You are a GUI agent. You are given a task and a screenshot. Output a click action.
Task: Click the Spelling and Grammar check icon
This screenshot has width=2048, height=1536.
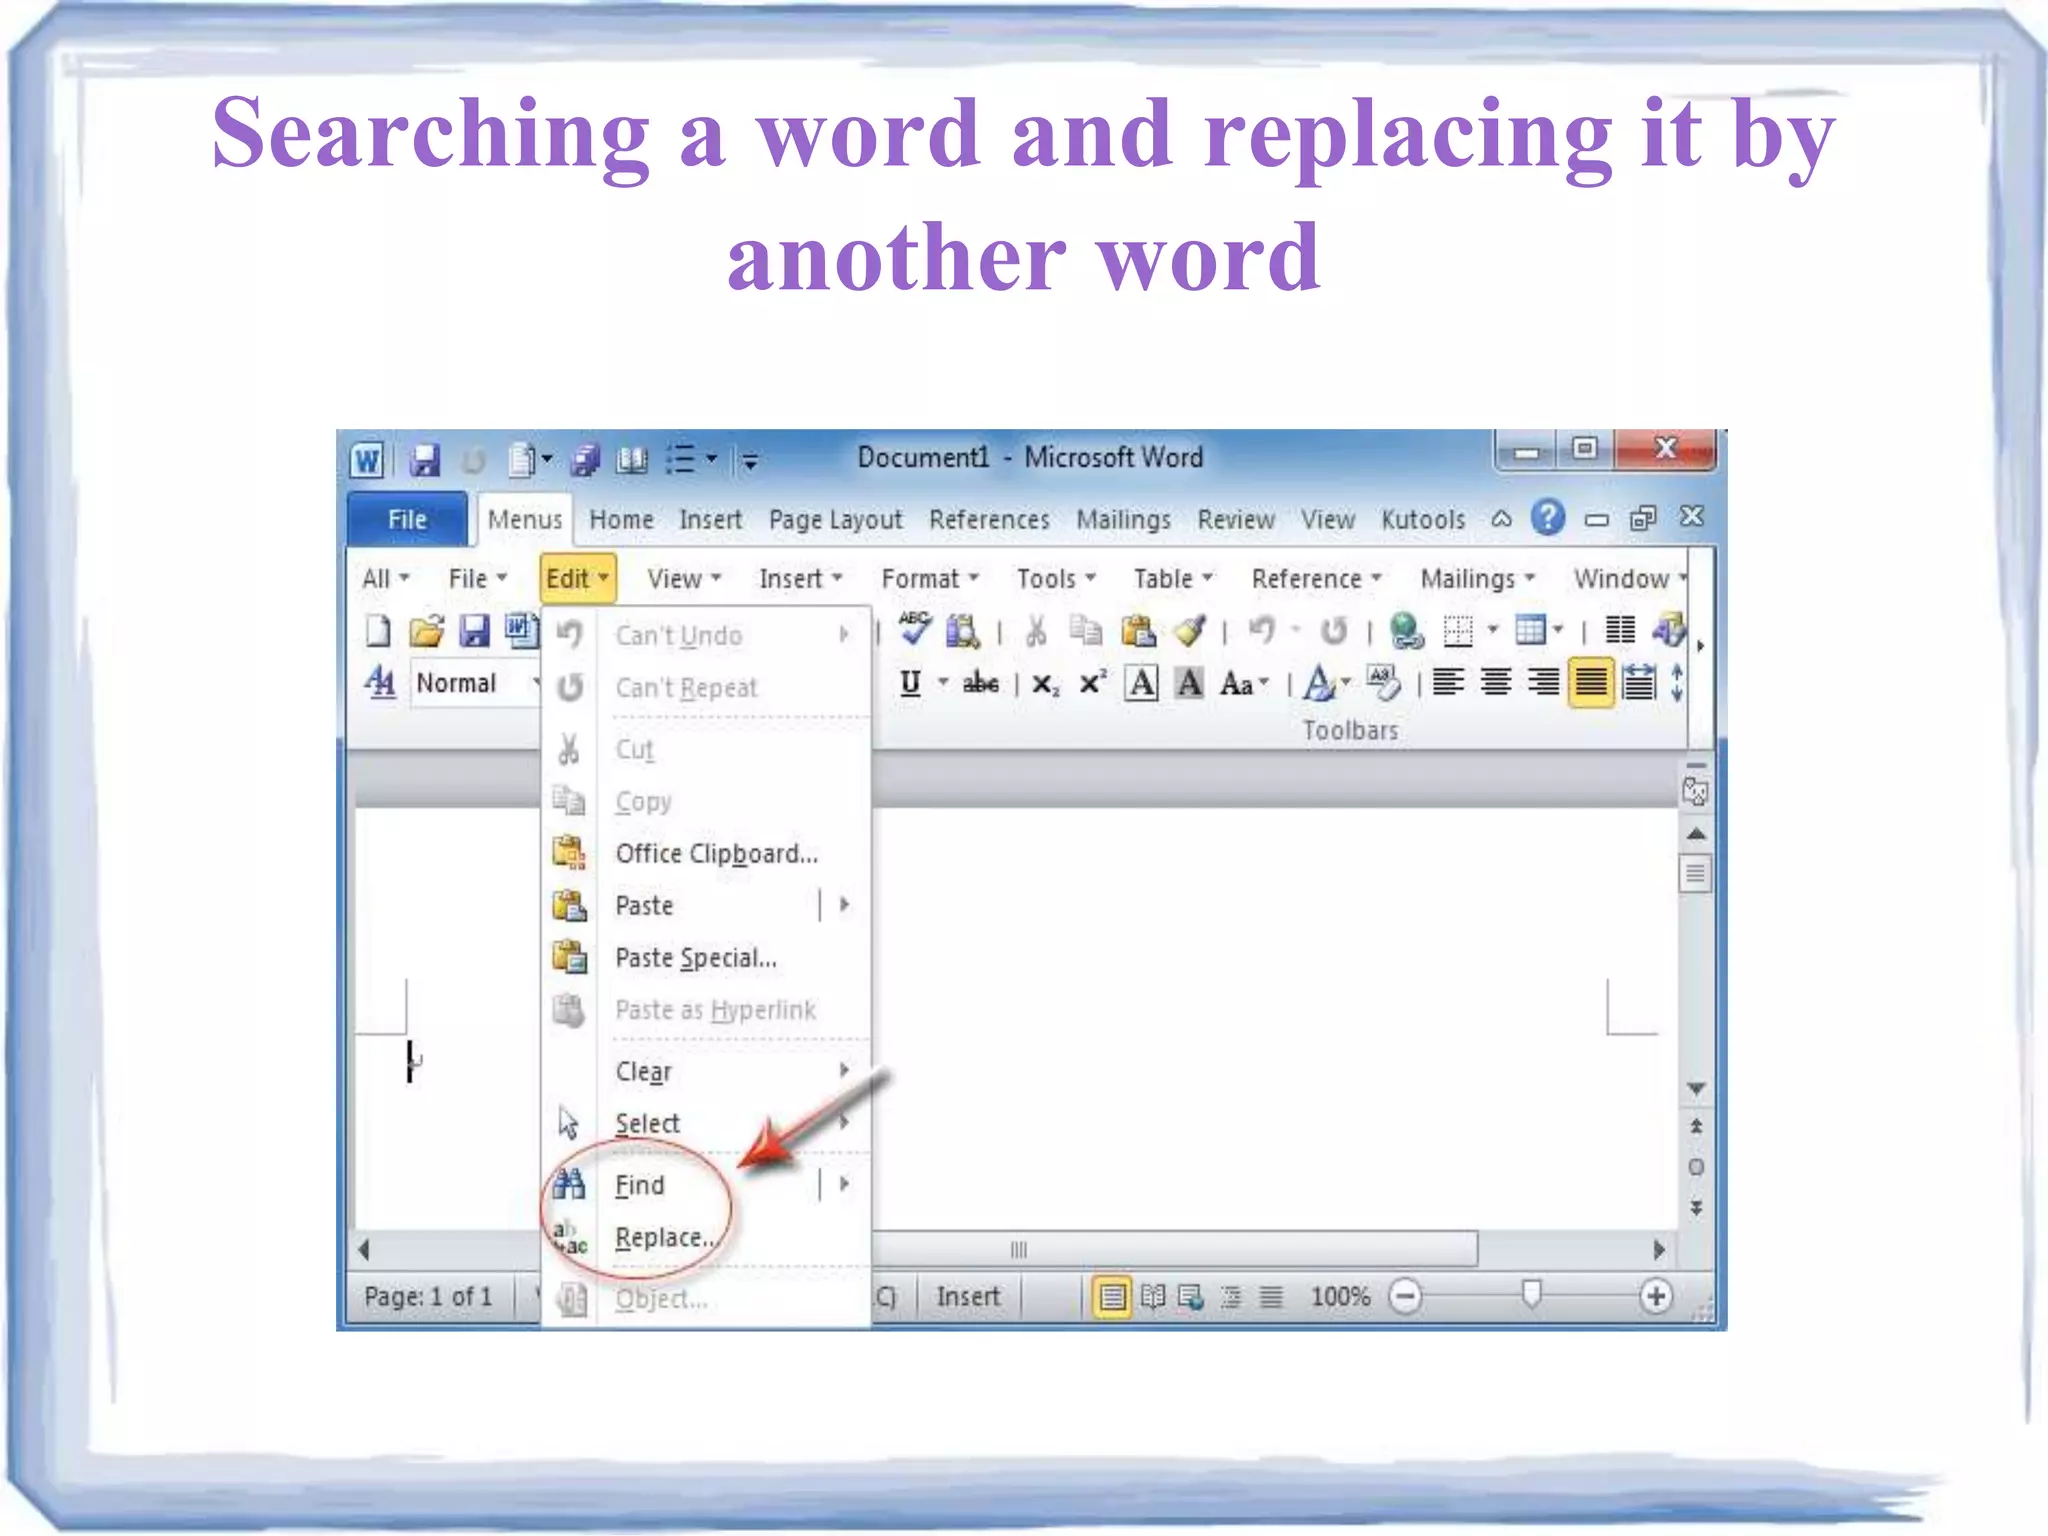(915, 629)
